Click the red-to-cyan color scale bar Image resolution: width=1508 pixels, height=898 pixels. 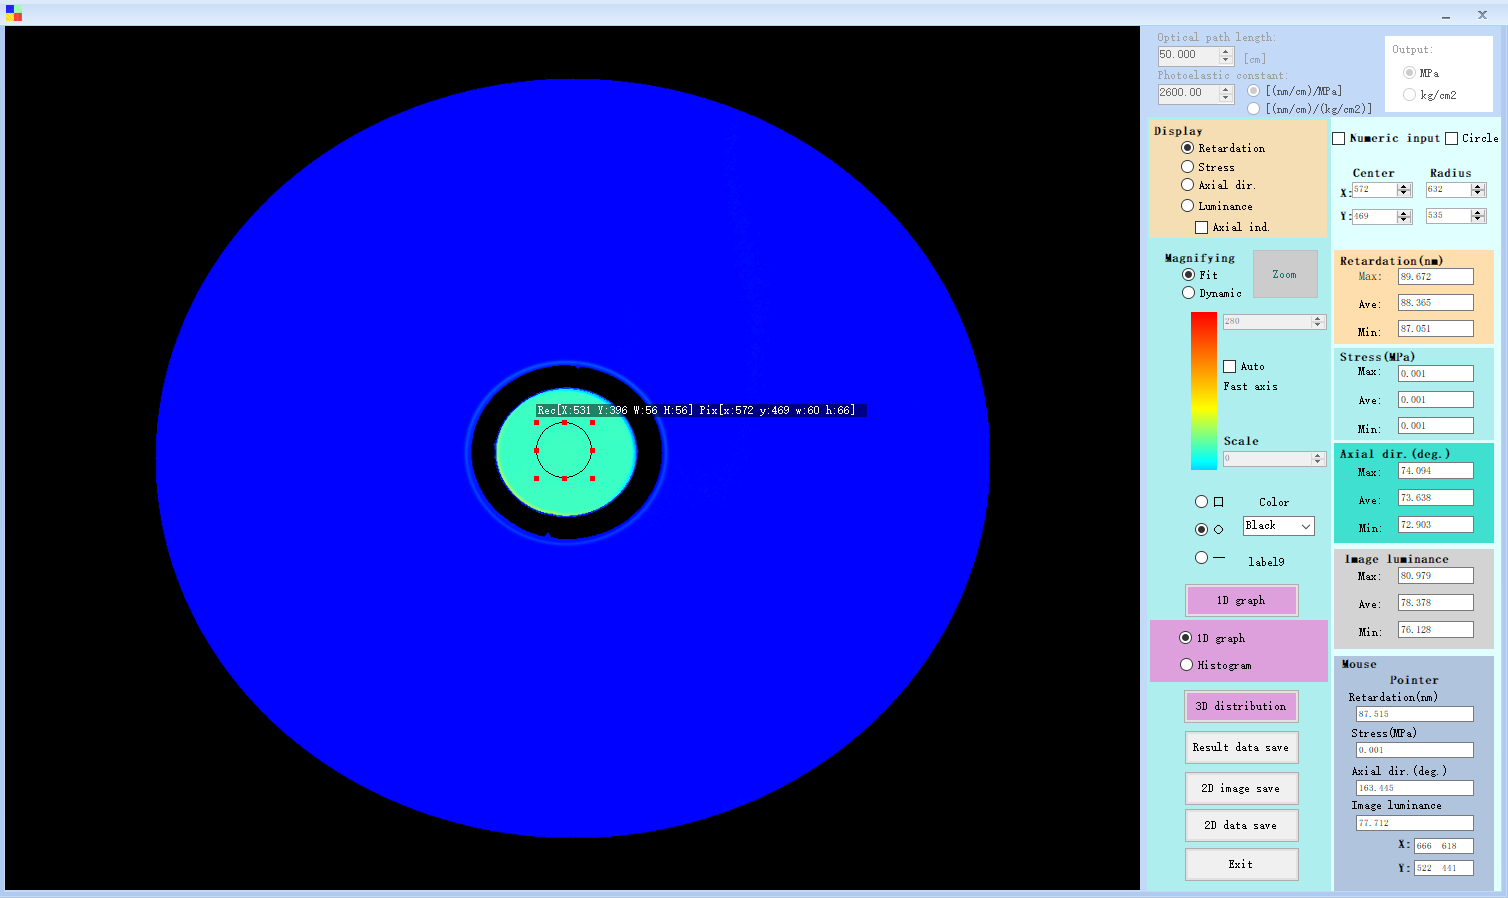(x=1203, y=390)
